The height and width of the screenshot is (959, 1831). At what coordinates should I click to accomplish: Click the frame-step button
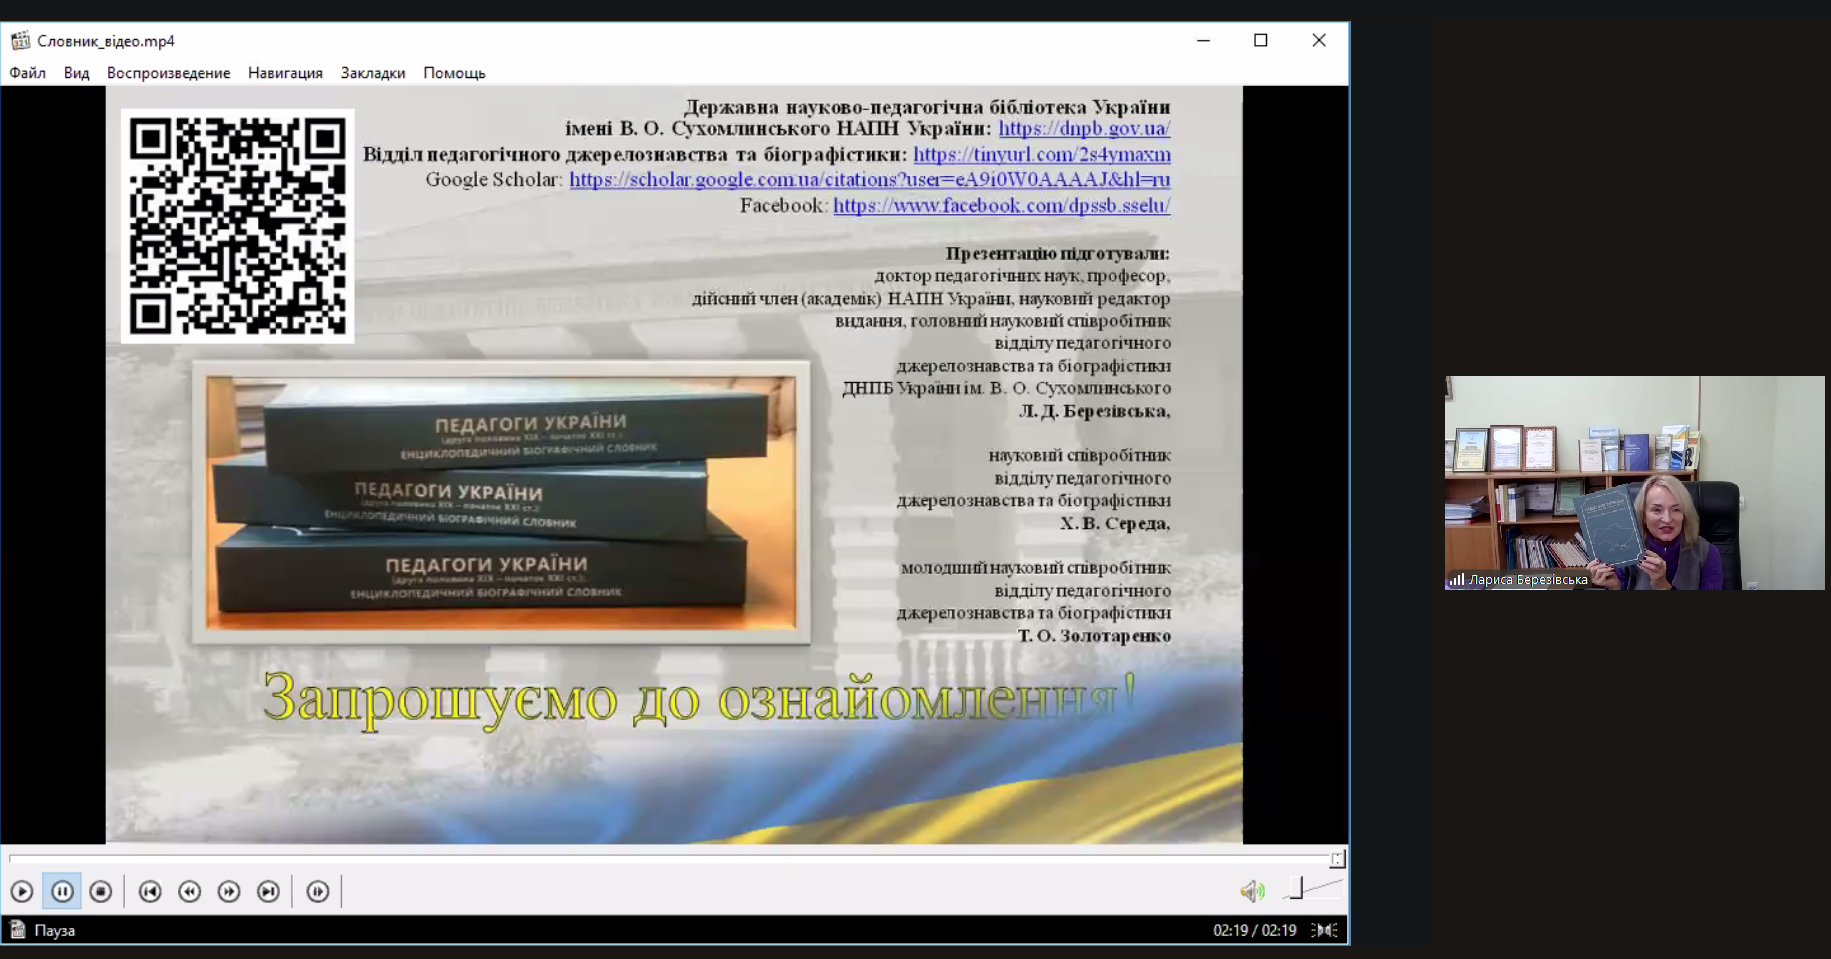(x=318, y=891)
